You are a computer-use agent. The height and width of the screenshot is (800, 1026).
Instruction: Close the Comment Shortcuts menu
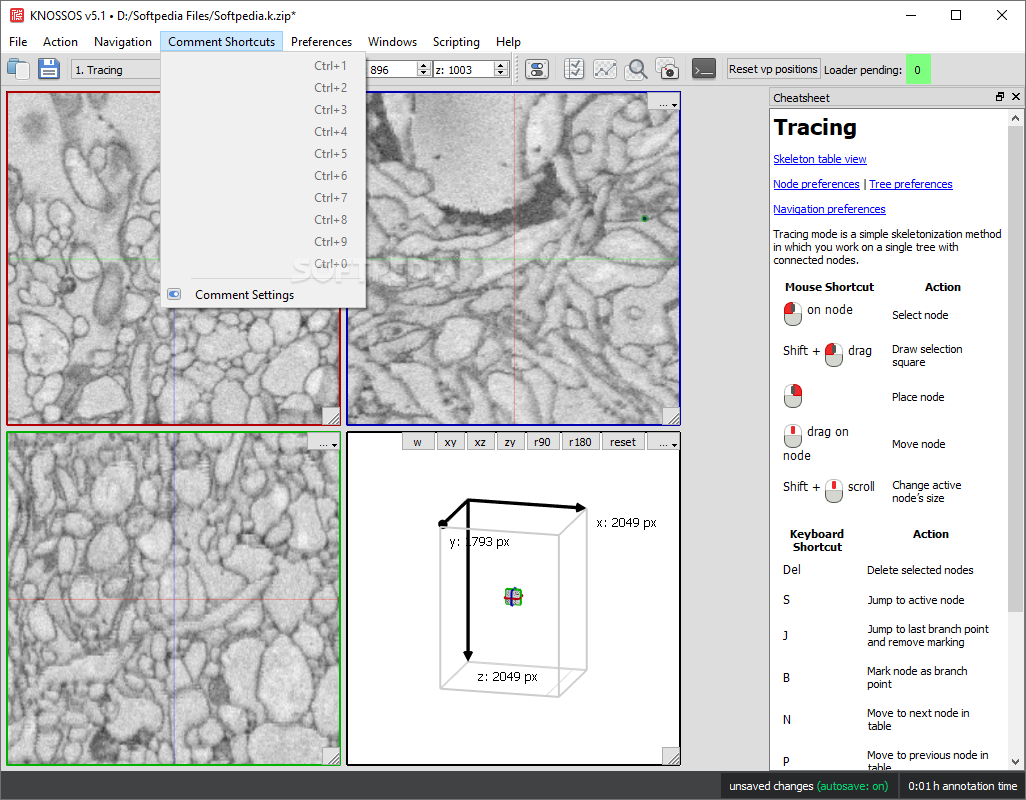point(222,42)
